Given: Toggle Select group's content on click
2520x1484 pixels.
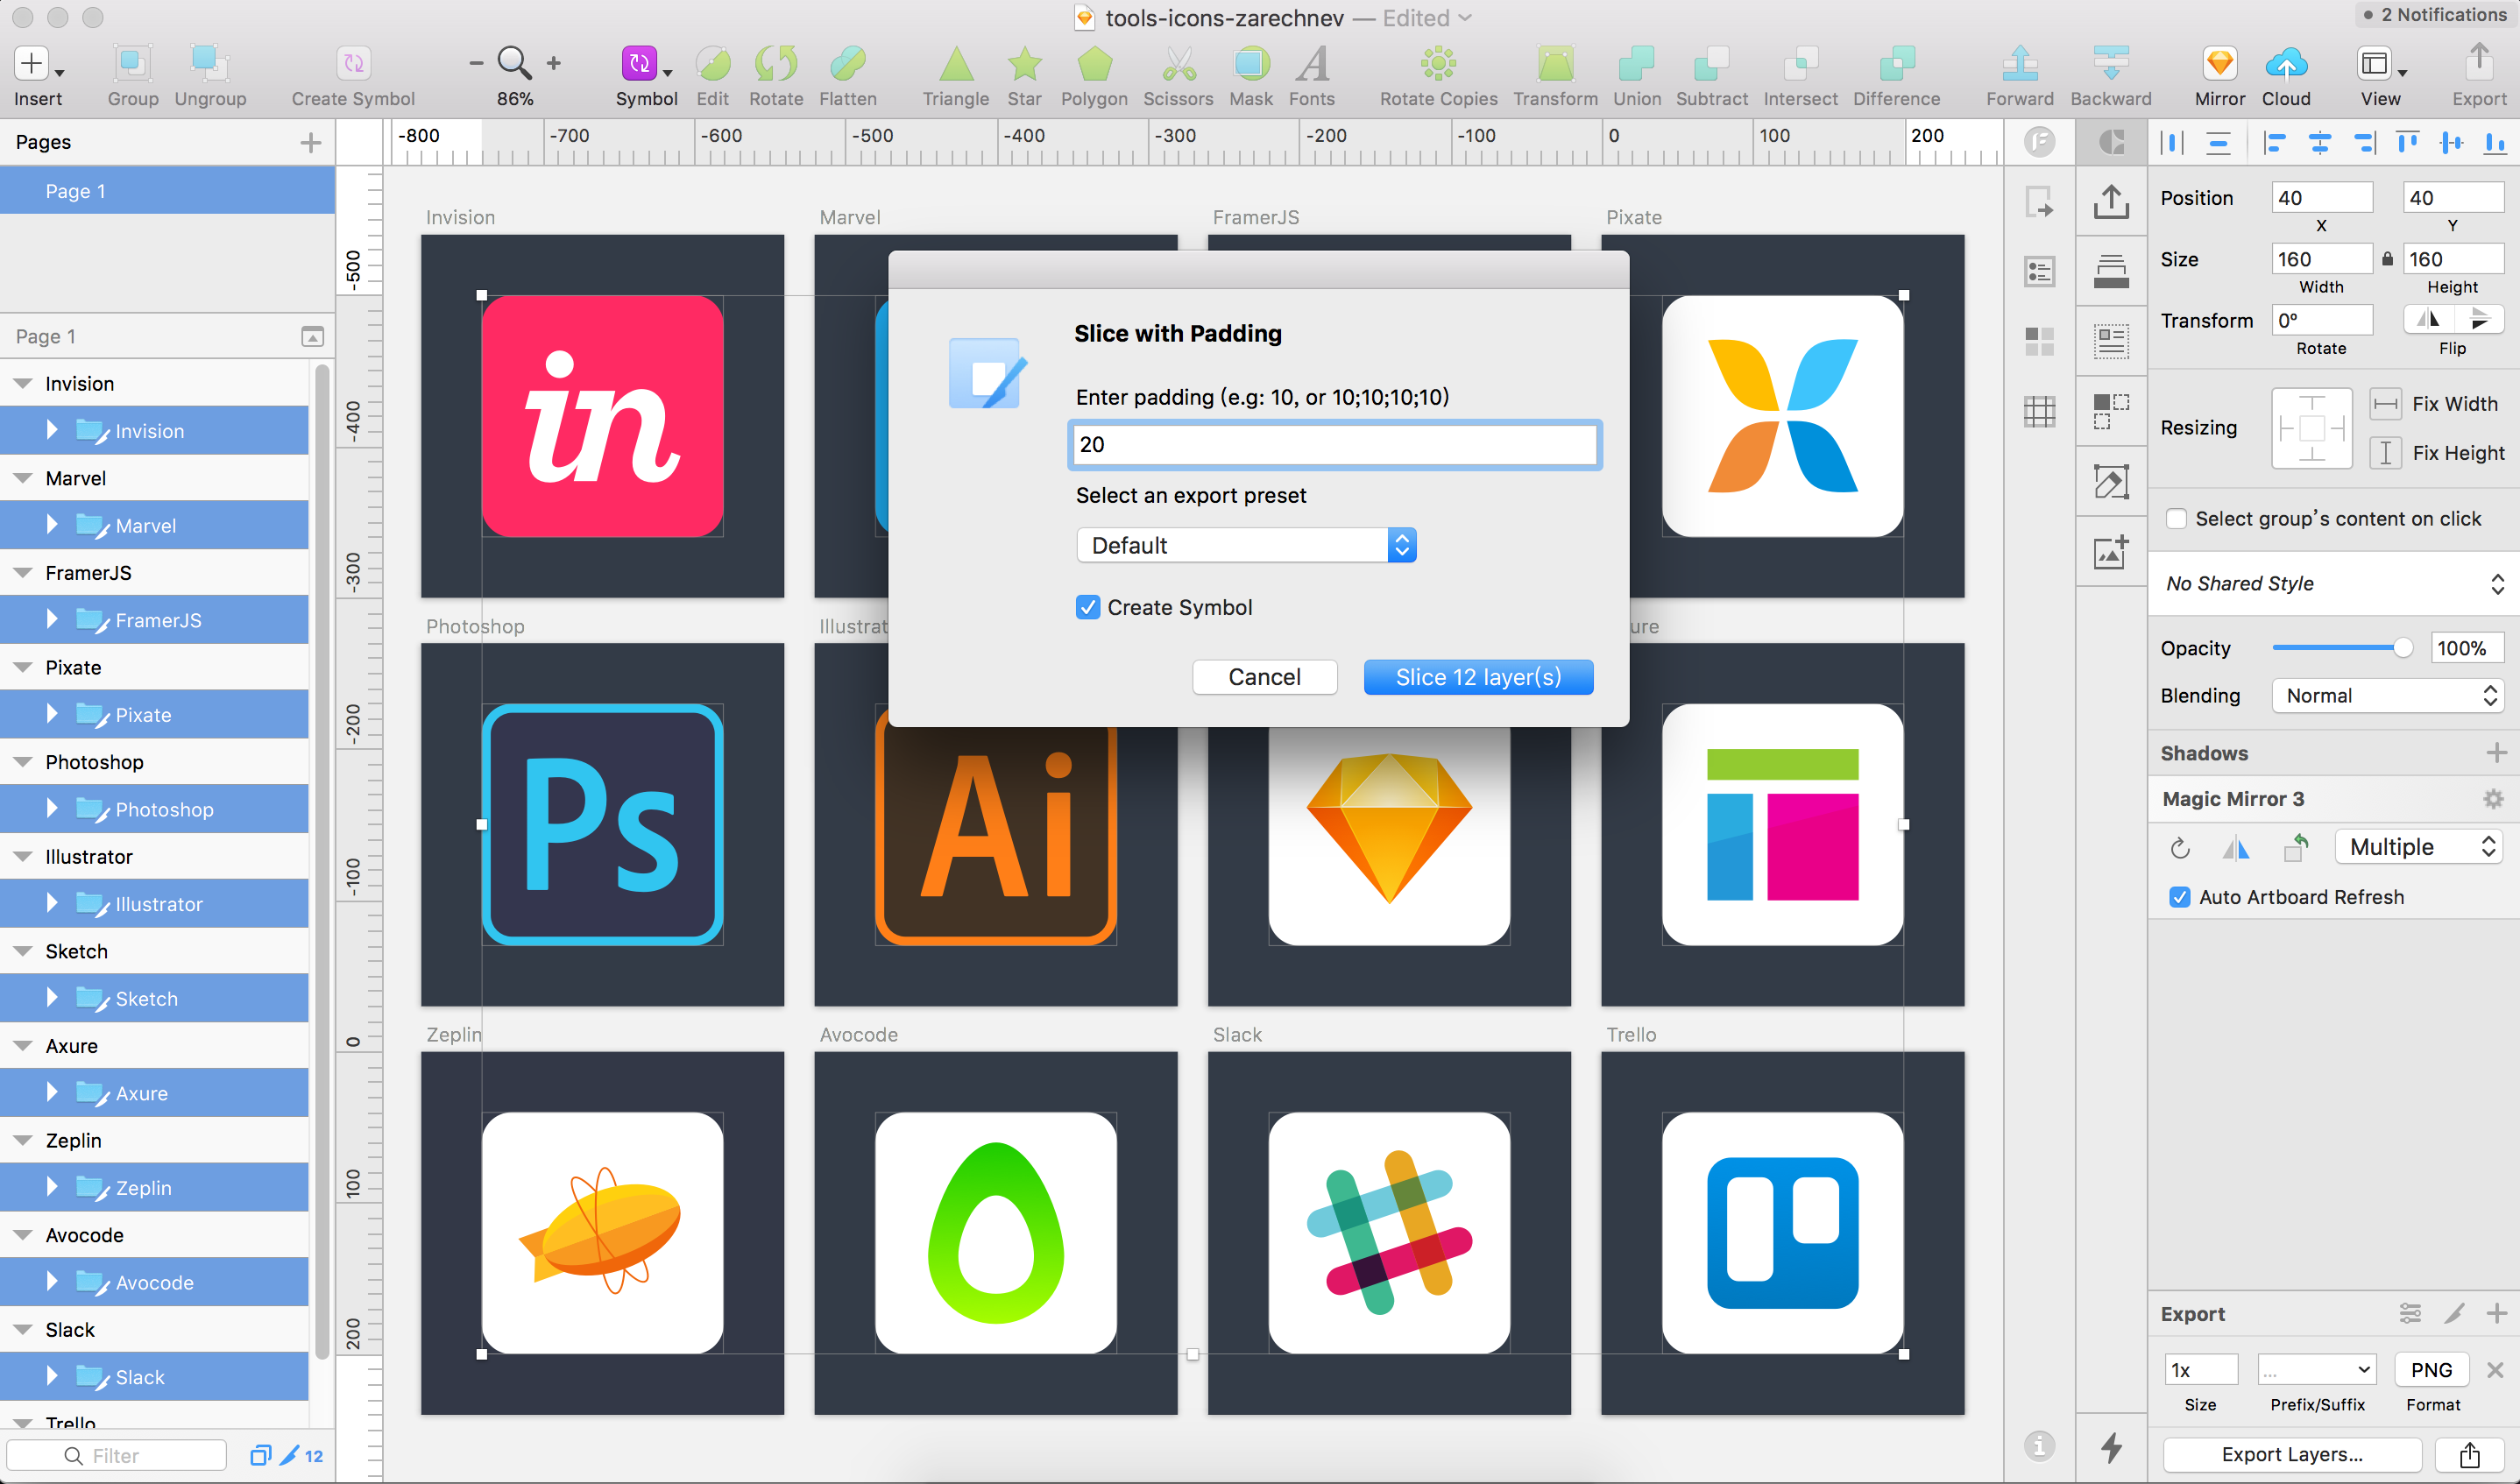Looking at the screenshot, I should 2175,518.
